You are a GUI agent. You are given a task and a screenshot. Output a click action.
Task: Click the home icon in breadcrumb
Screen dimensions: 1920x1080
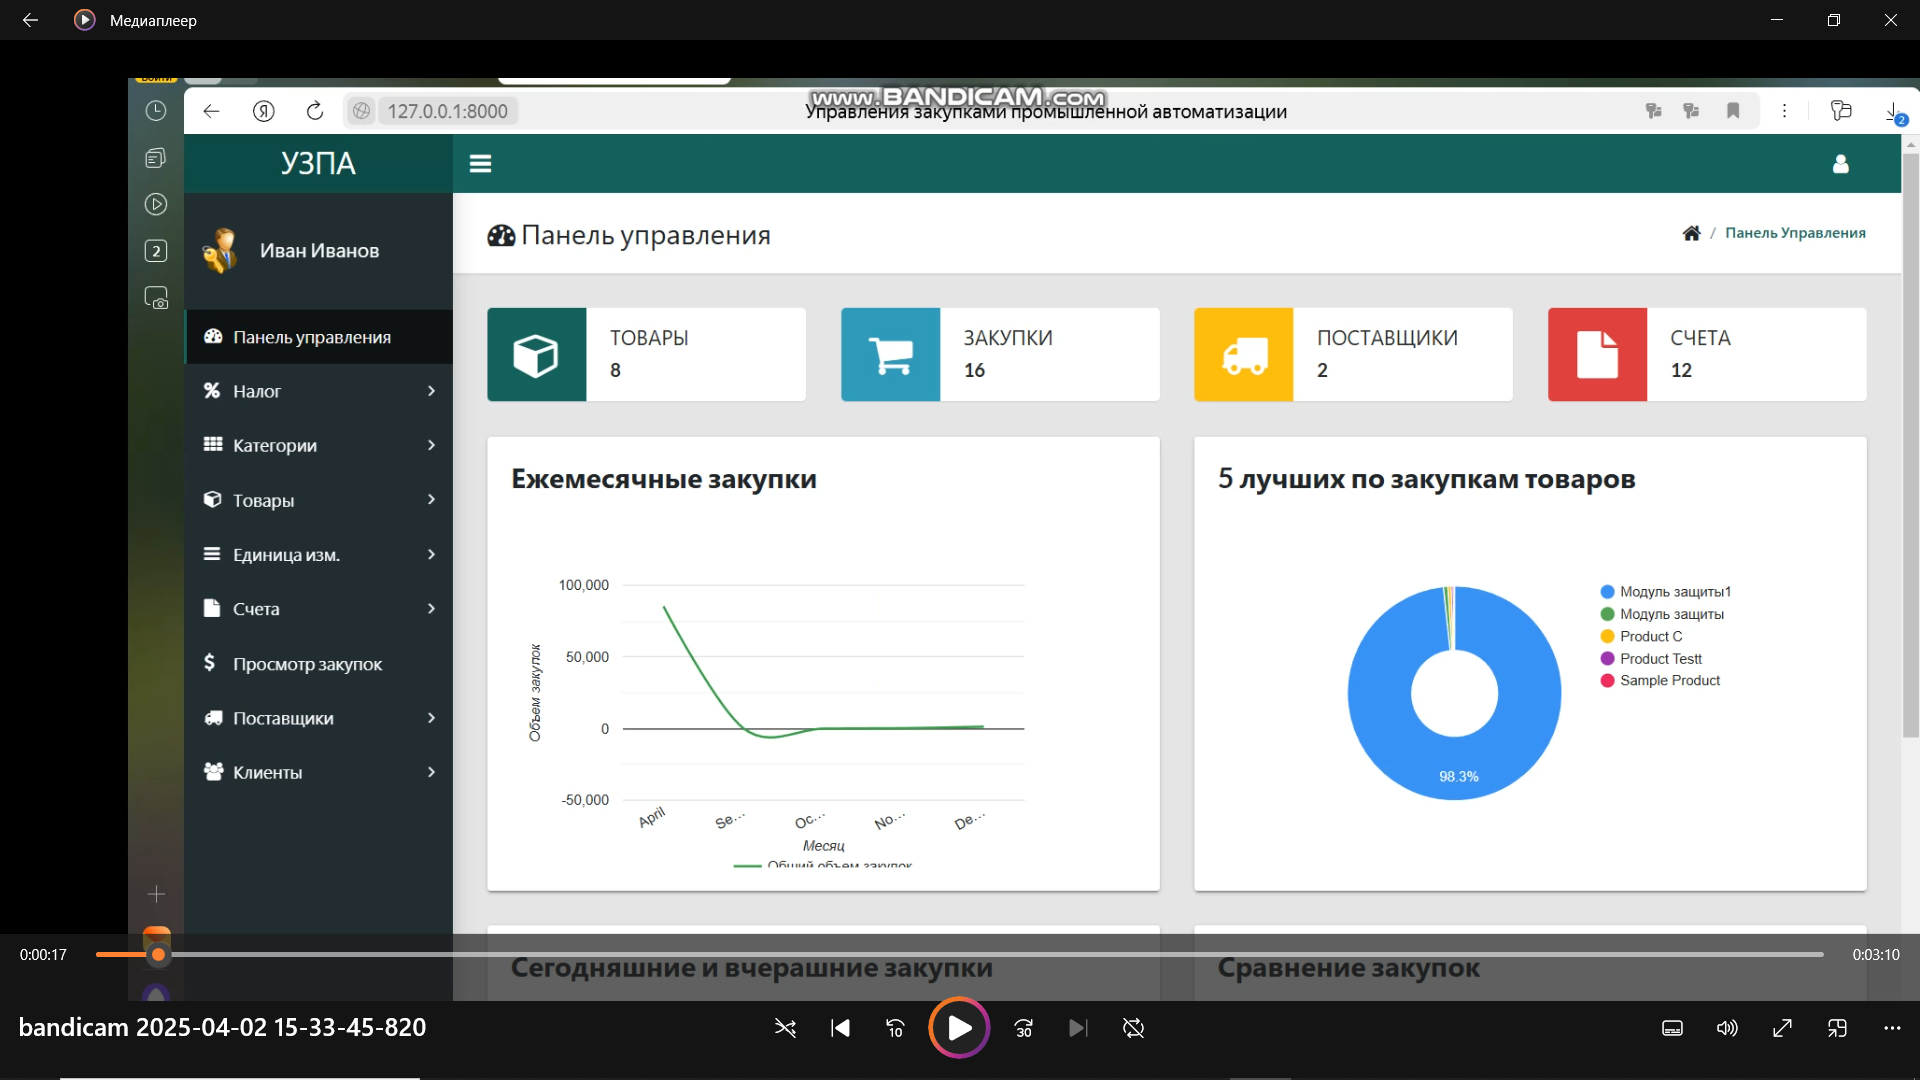1691,233
